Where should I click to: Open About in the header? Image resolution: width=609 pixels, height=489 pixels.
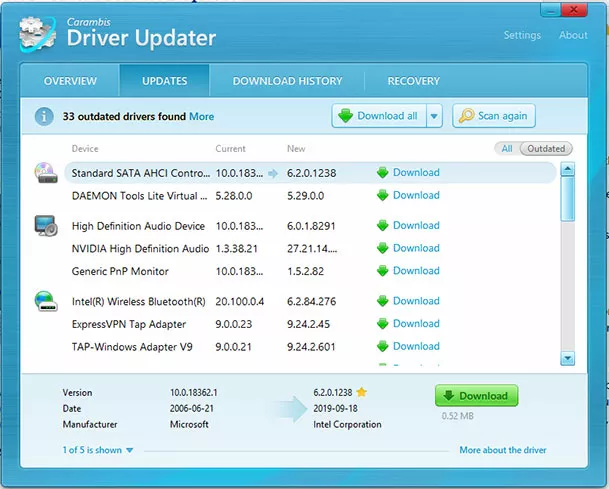(x=573, y=35)
